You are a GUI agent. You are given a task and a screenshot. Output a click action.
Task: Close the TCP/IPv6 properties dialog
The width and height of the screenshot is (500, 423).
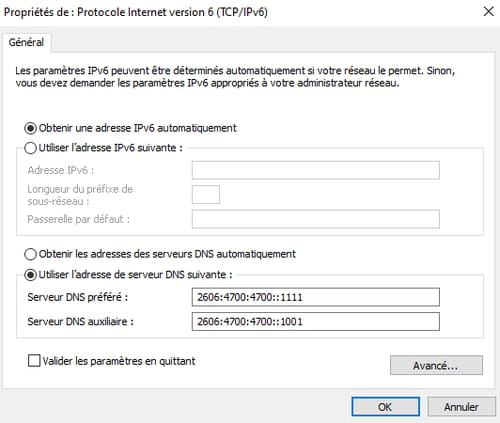(488, 11)
